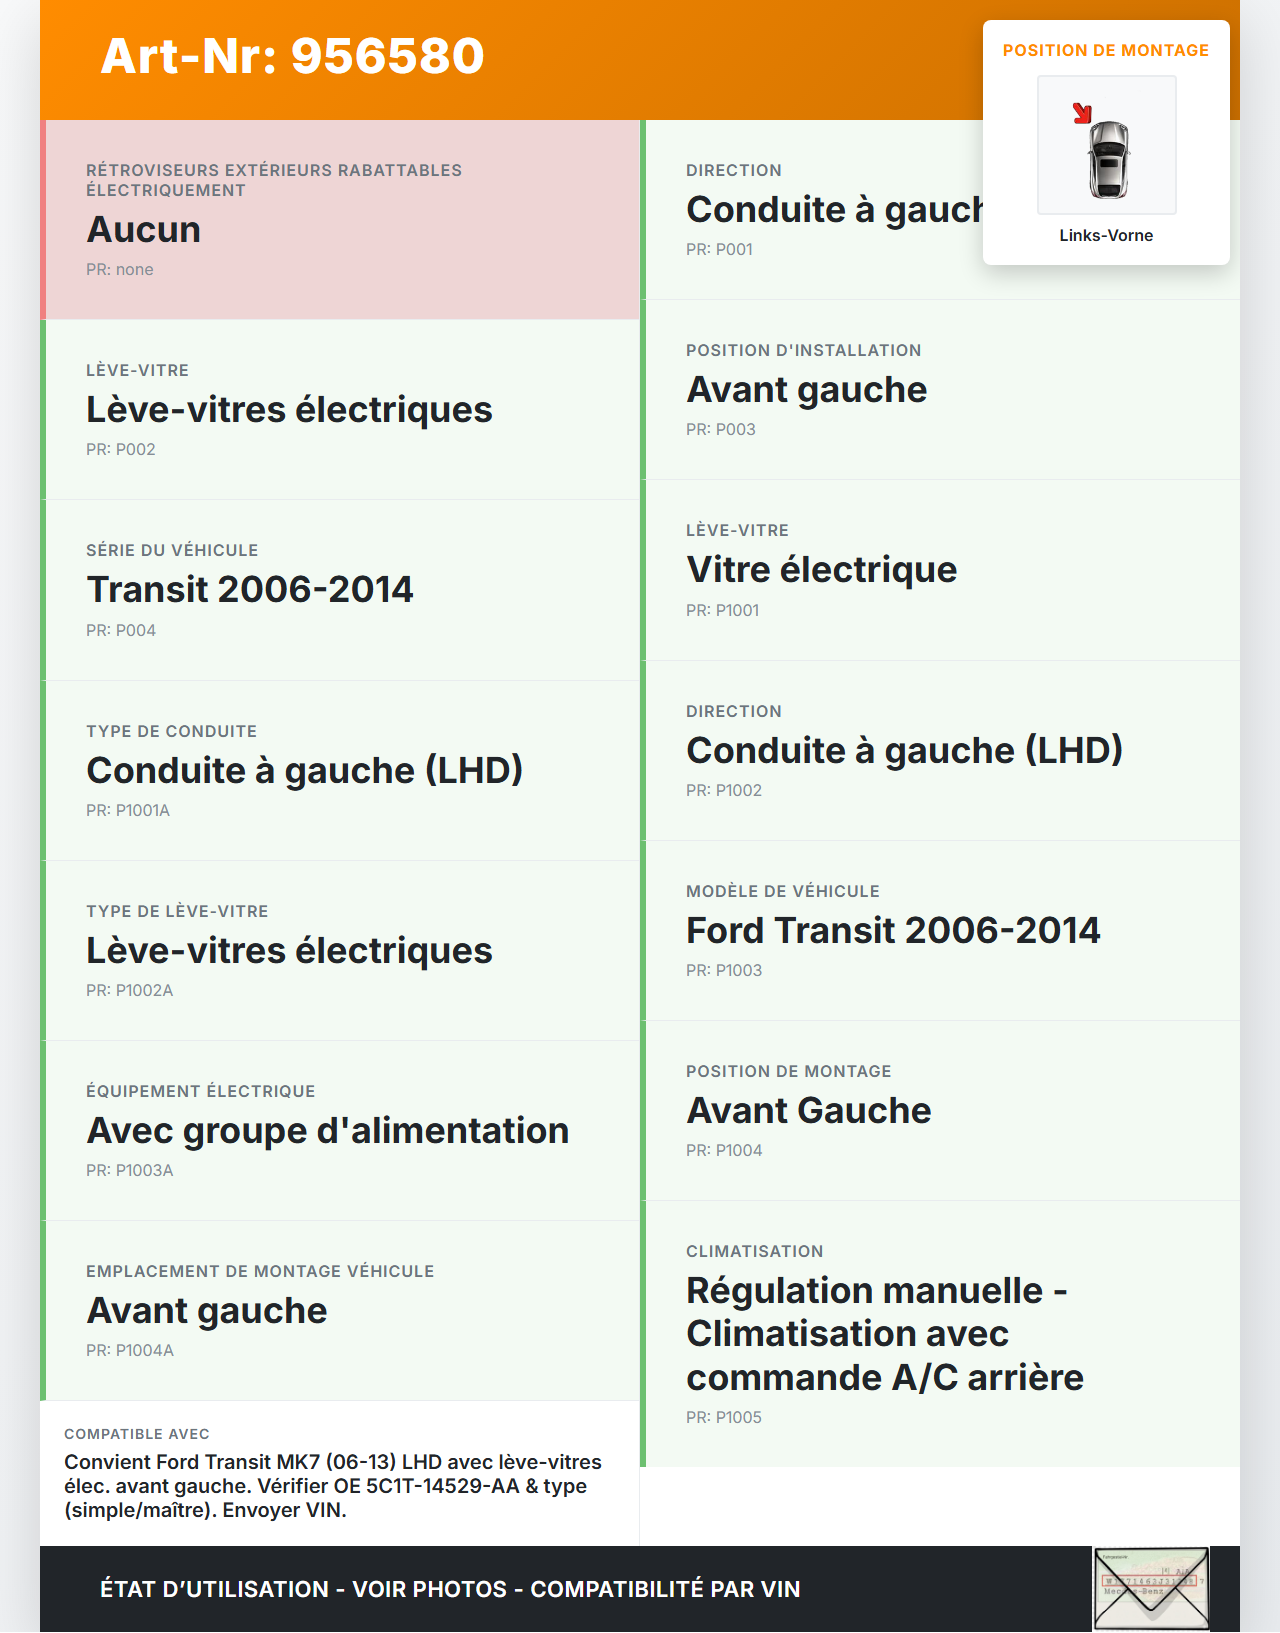Click the Links-Vorne label
1280x1633 pixels.
tap(1106, 236)
